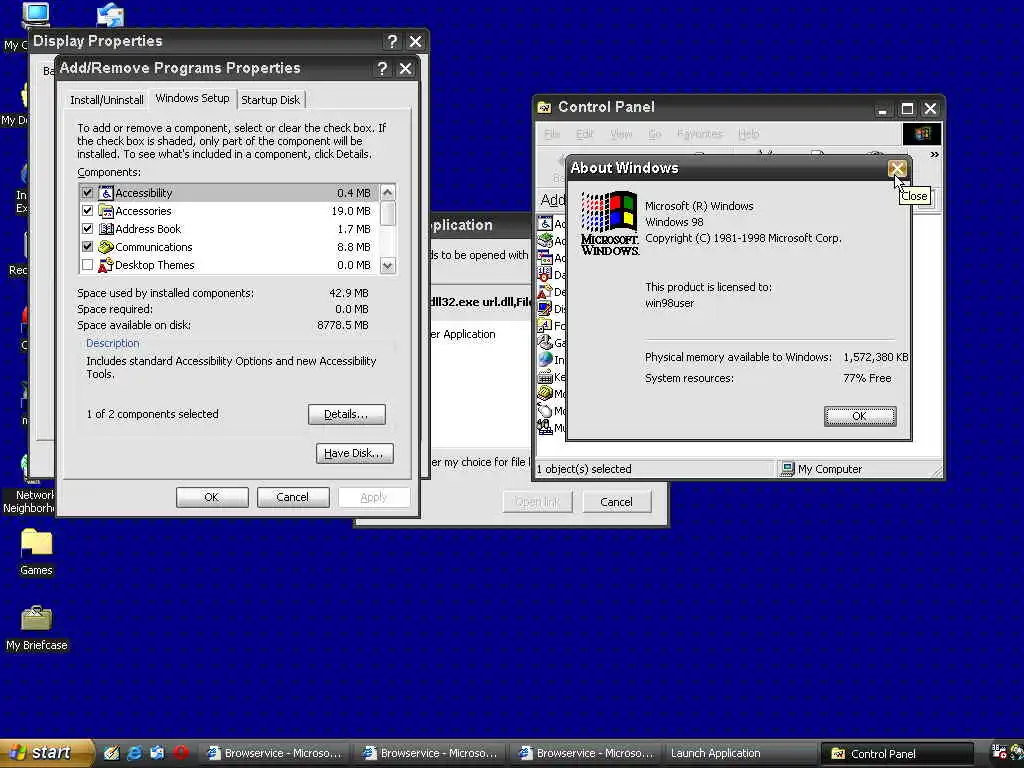
Task: Click Display Properties help question mark
Action: tap(392, 42)
